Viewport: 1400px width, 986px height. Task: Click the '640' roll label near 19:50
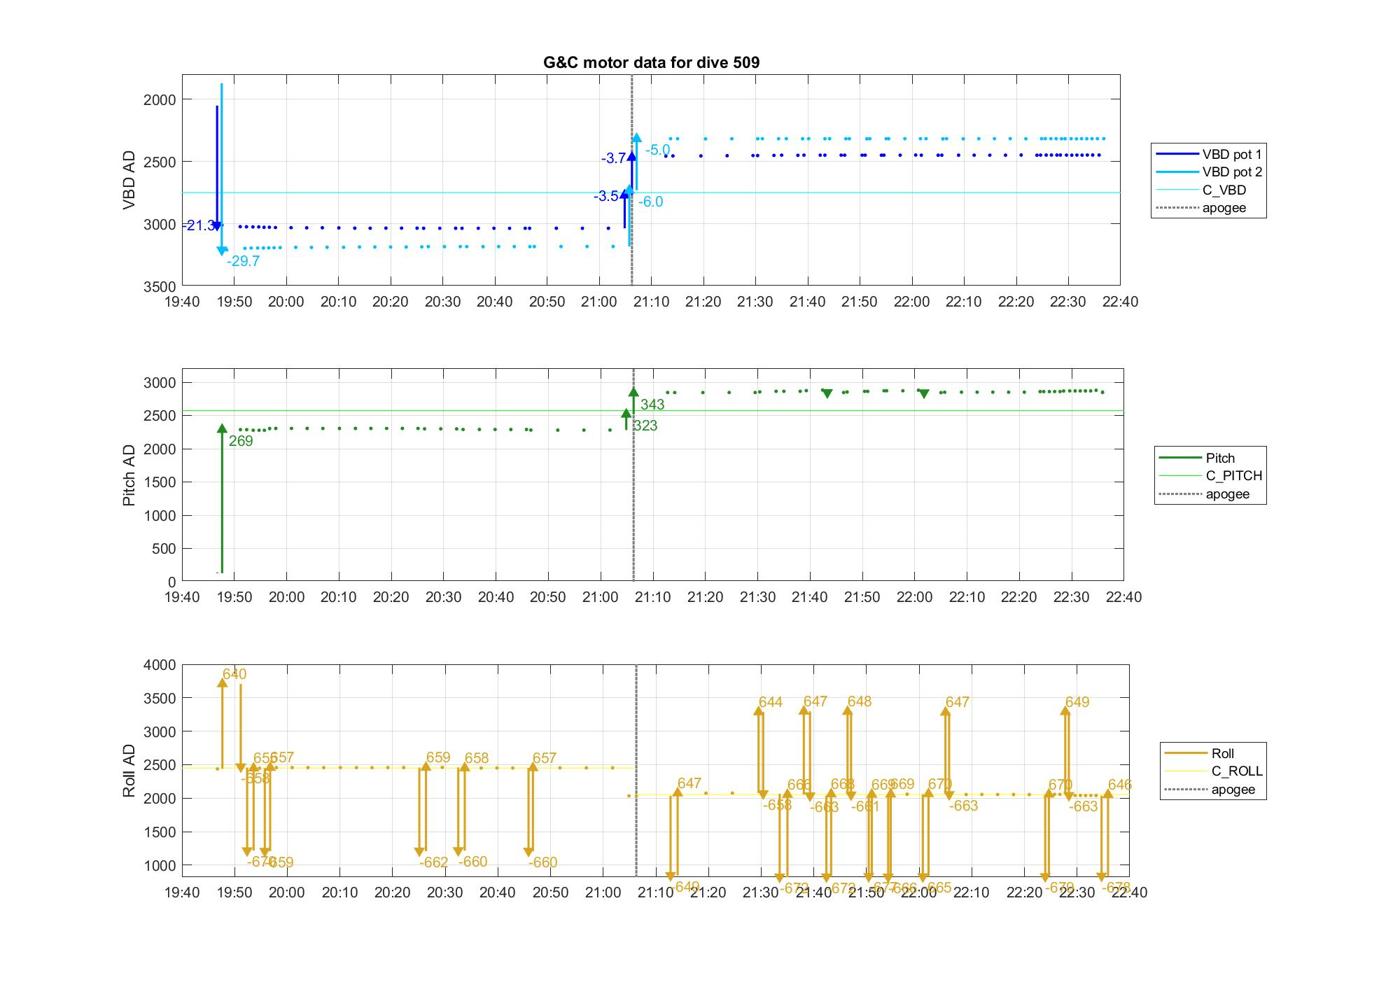(x=234, y=674)
